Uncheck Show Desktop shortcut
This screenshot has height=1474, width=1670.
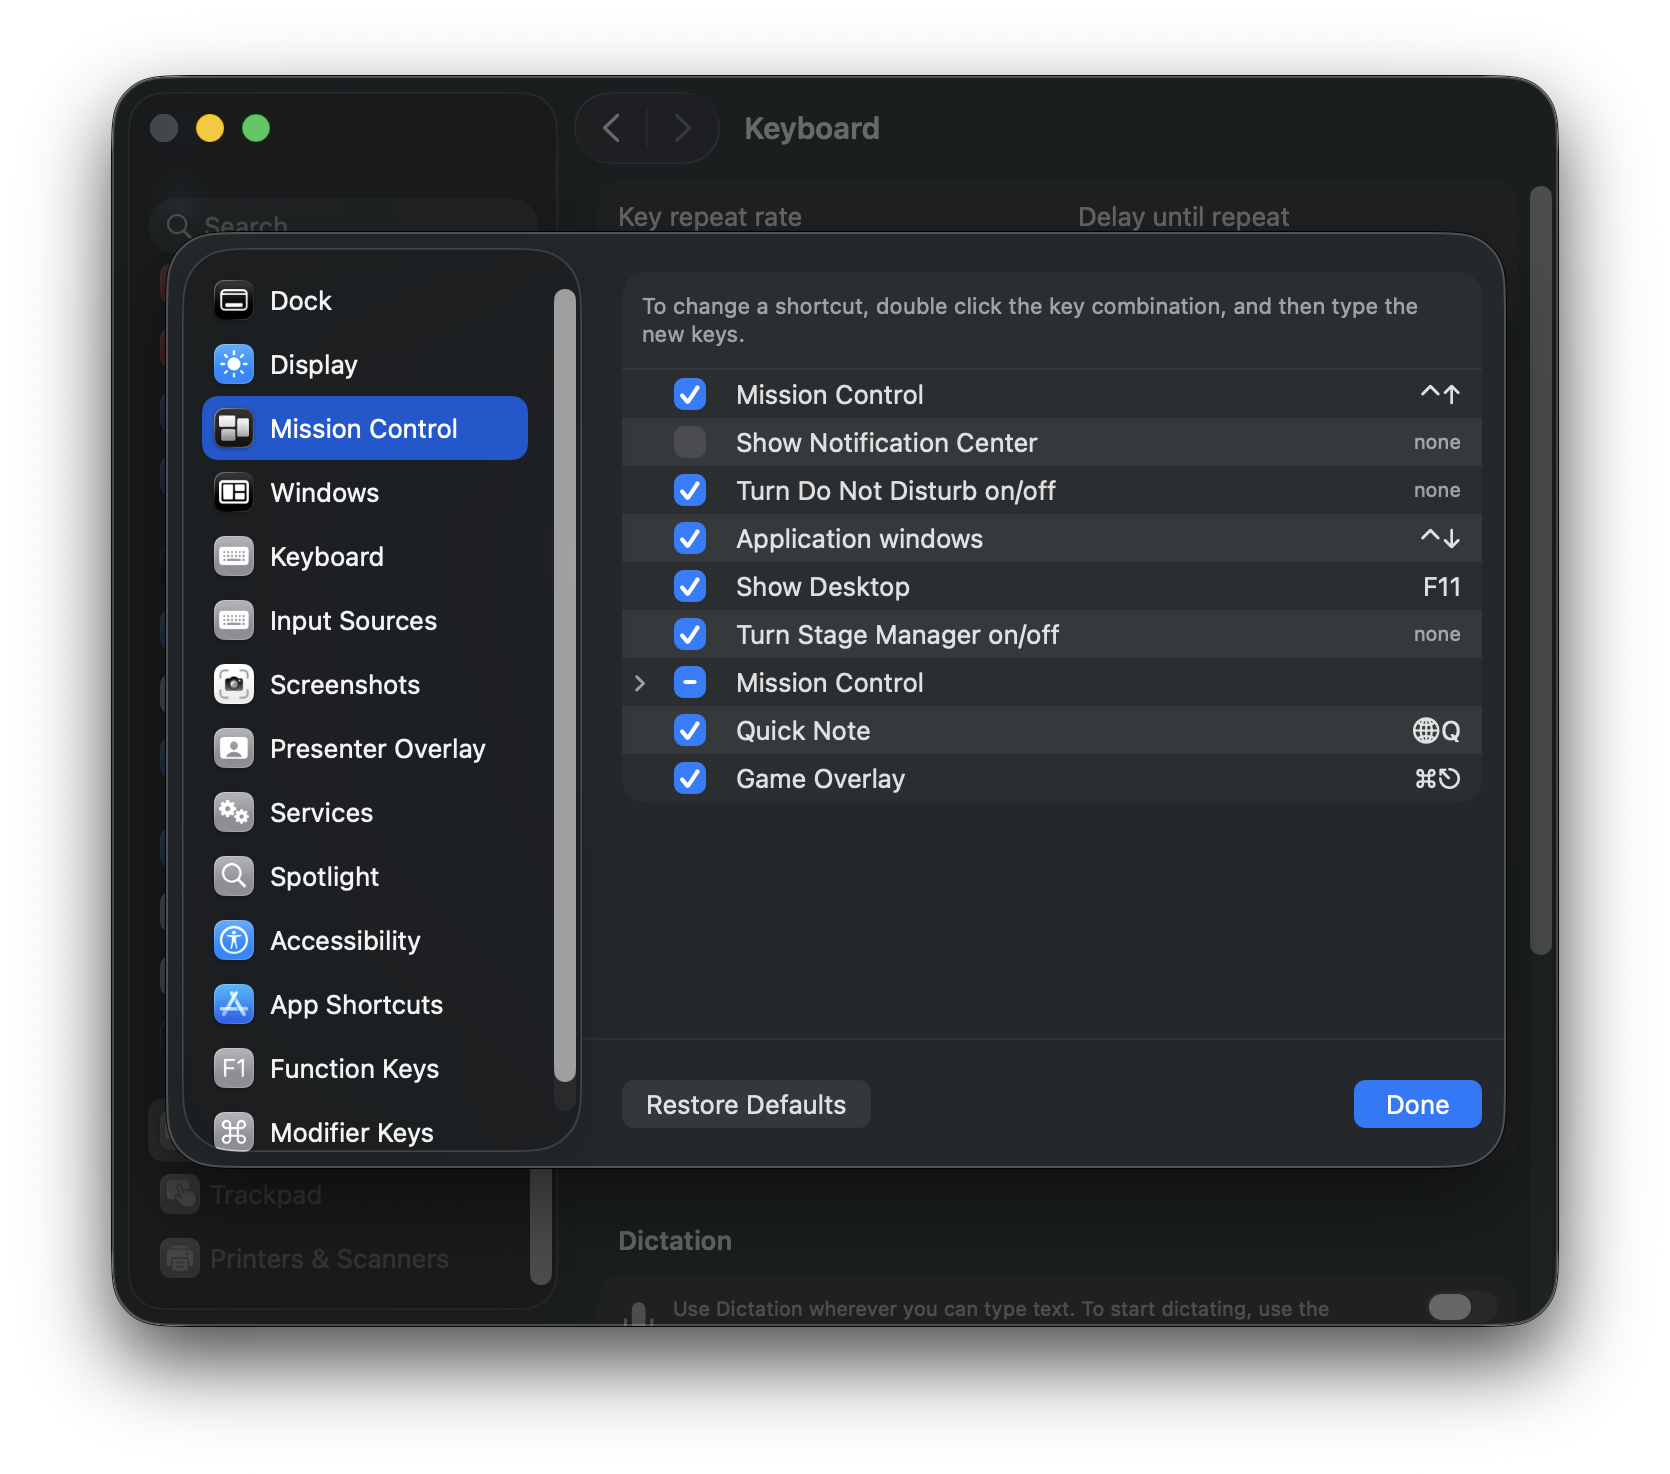tap(690, 586)
